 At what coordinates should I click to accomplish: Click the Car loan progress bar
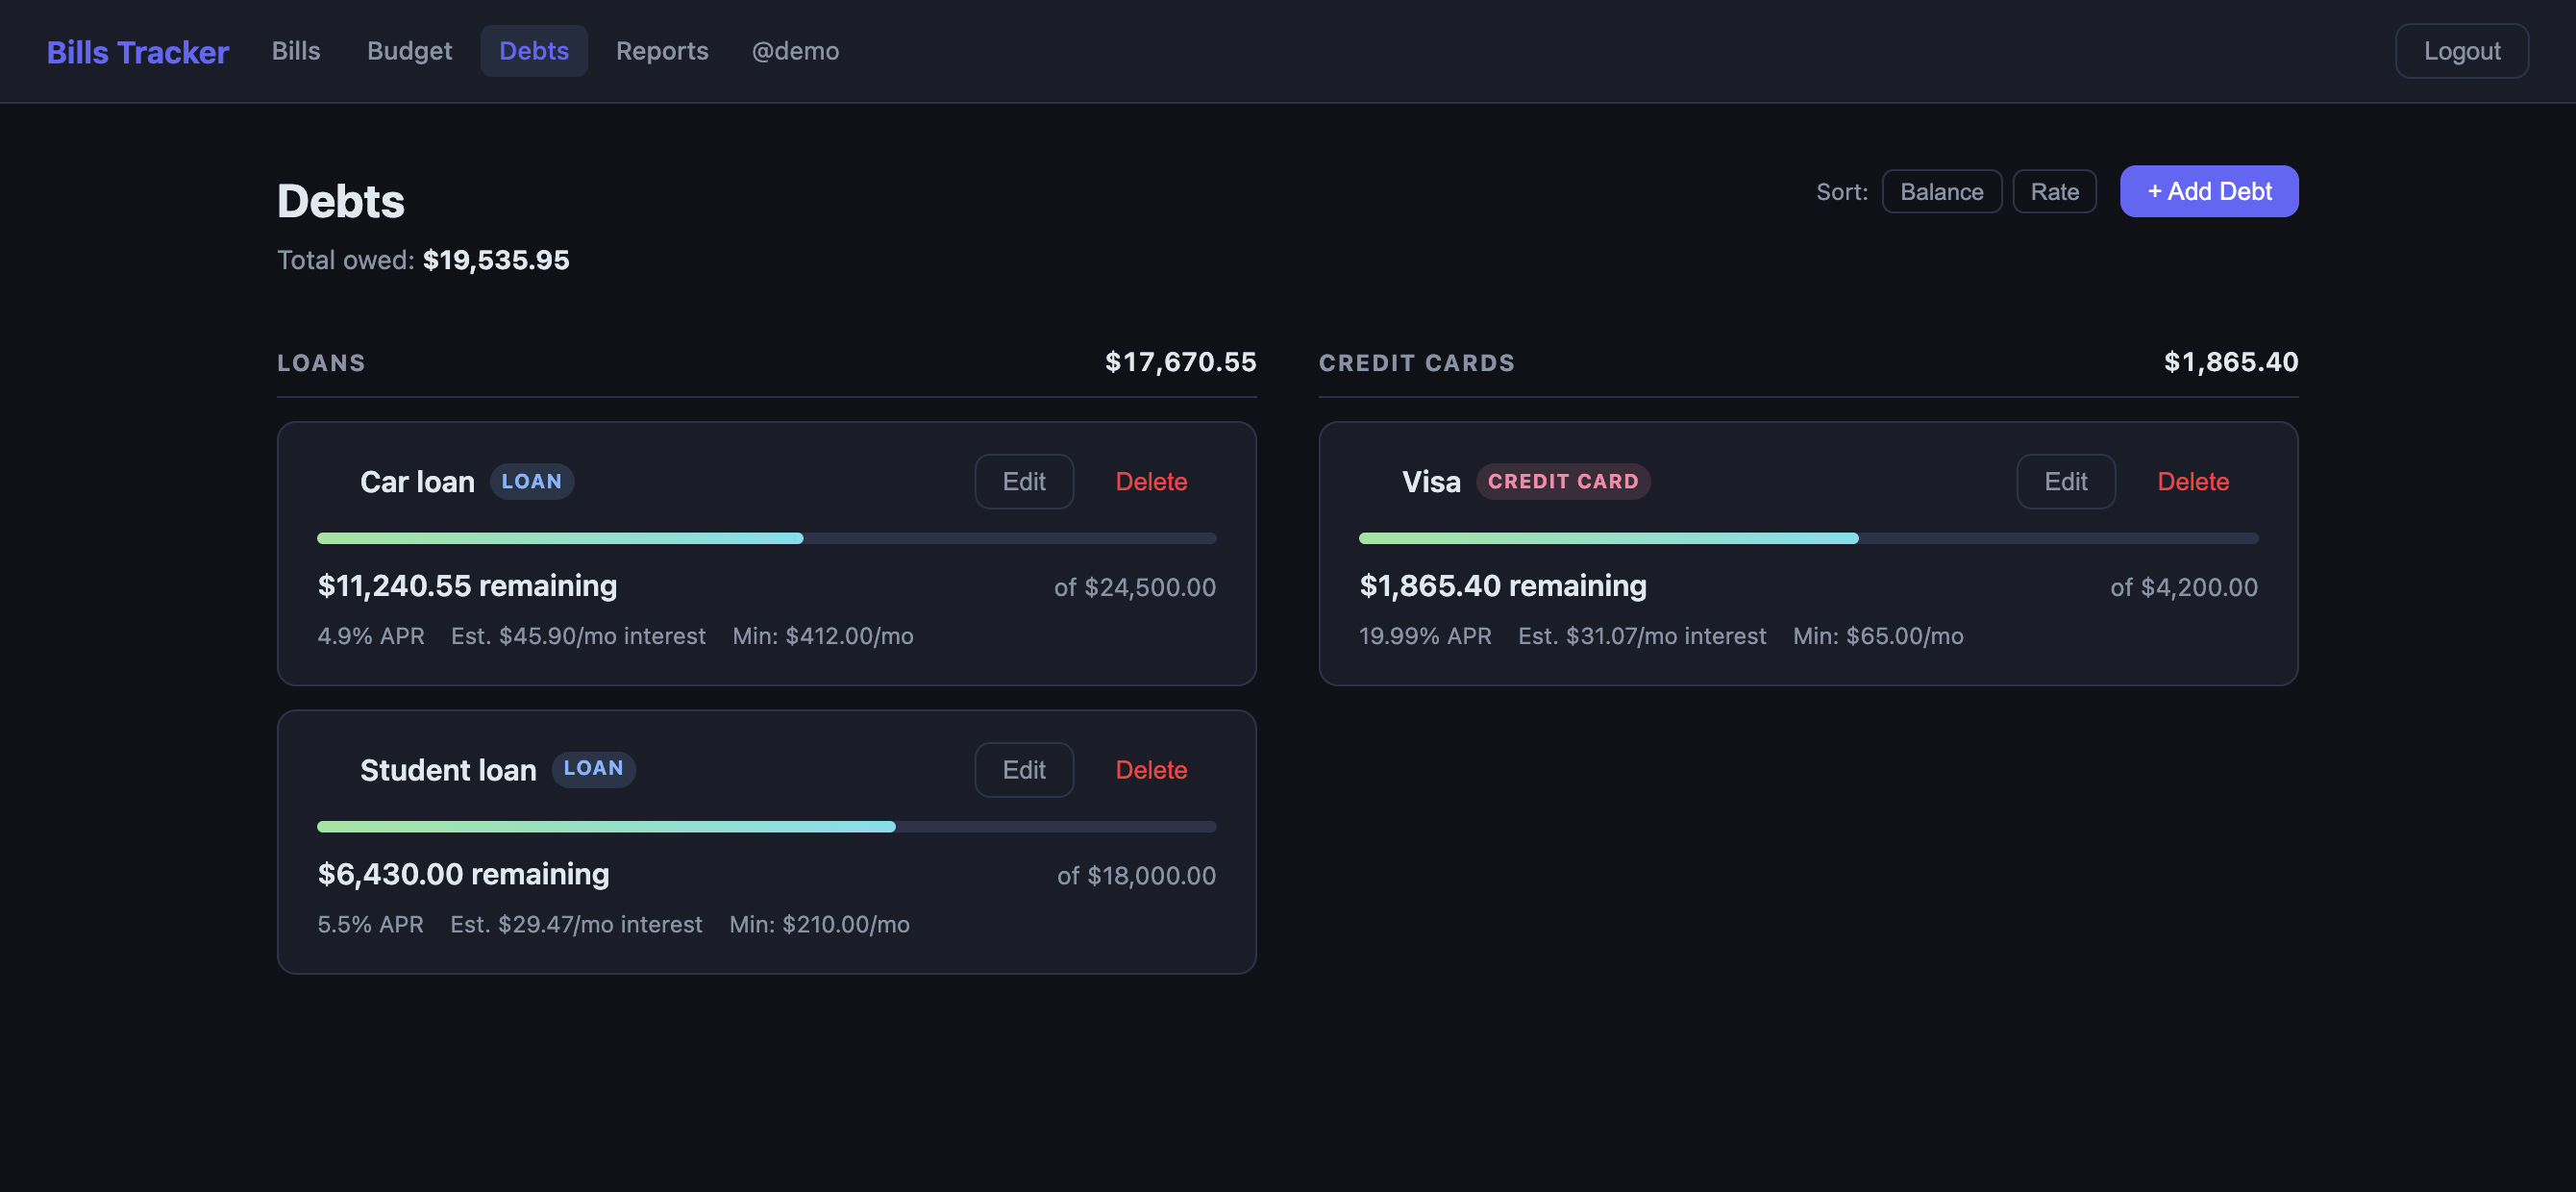pos(766,539)
